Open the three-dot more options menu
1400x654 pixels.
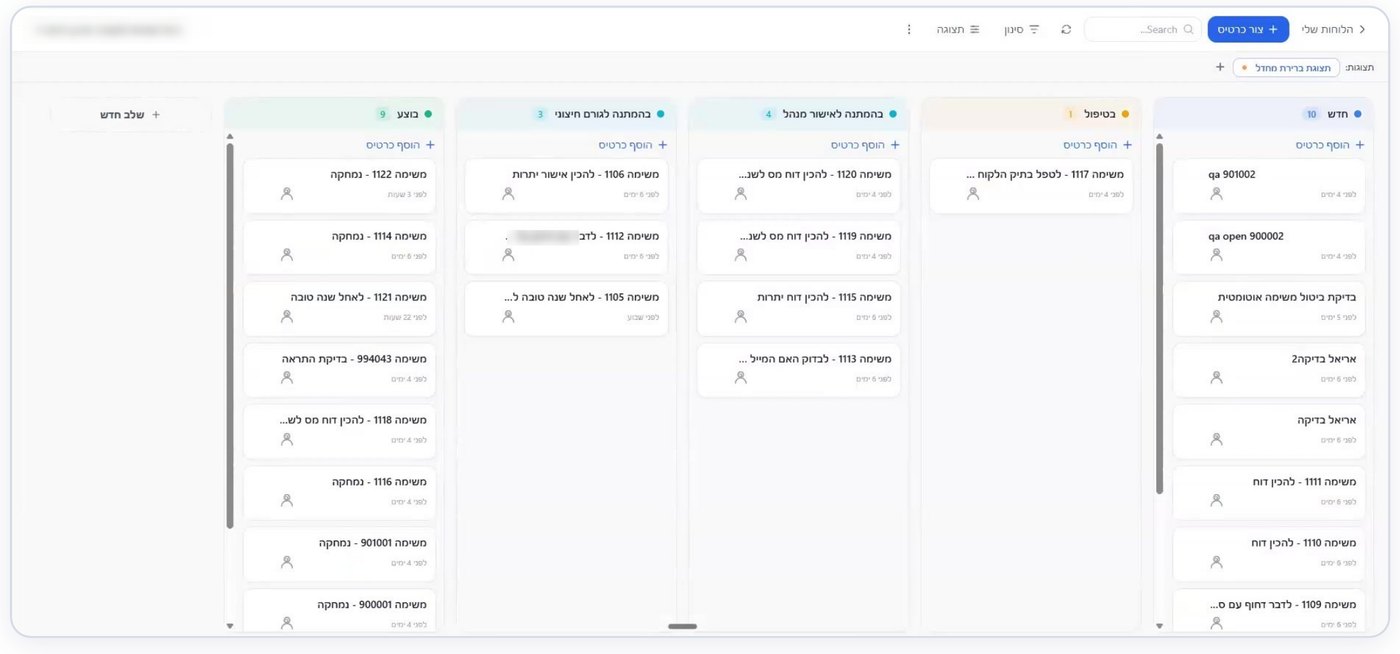[x=909, y=30]
